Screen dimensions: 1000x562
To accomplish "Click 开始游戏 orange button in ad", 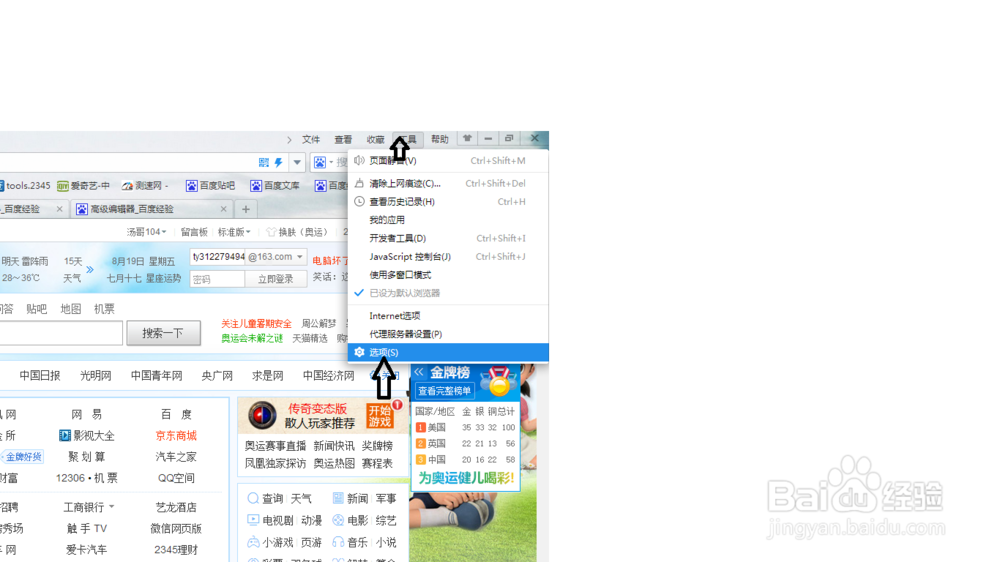I will pos(379,416).
